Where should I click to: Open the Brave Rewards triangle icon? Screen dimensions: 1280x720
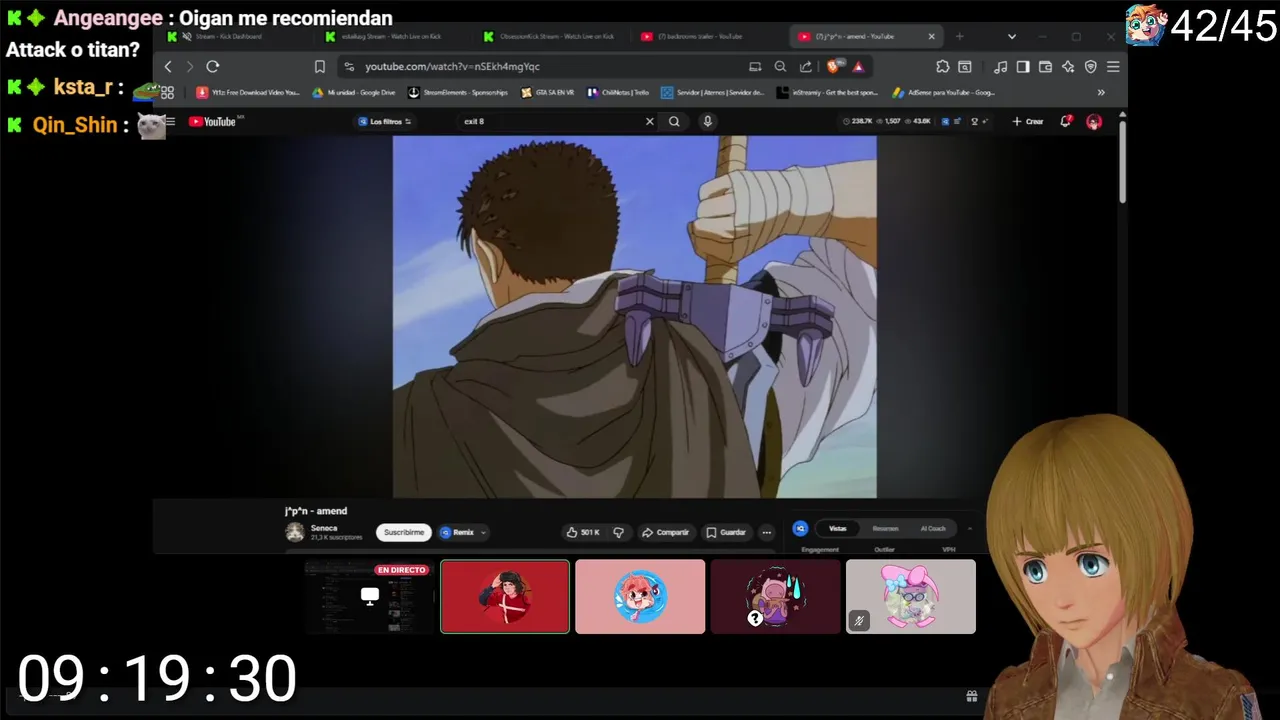858,67
